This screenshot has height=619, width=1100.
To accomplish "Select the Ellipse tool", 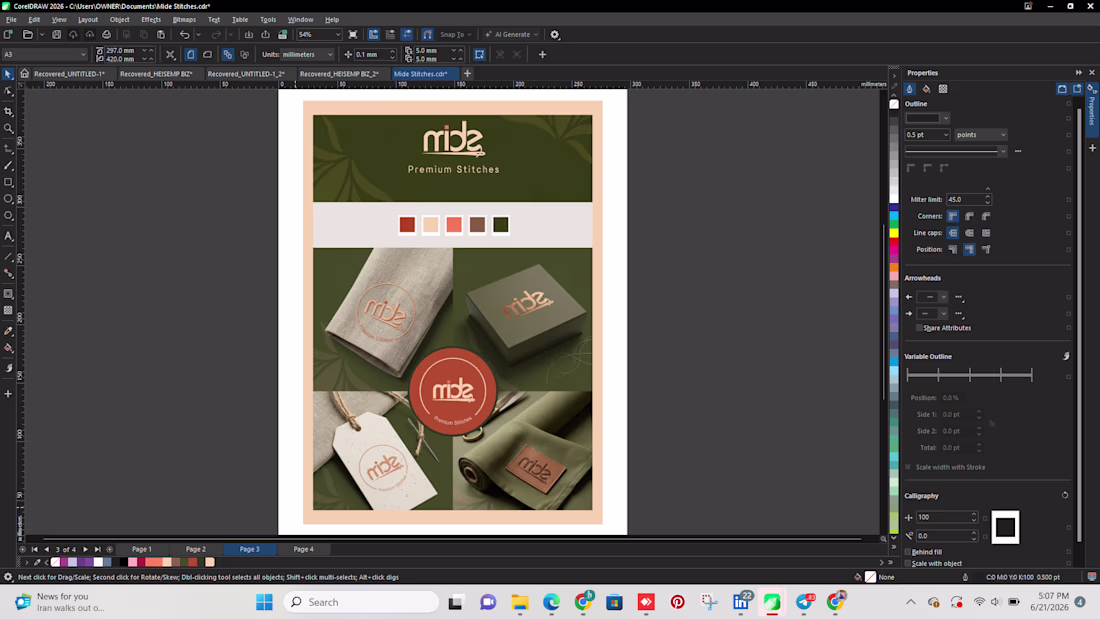I will [8, 199].
